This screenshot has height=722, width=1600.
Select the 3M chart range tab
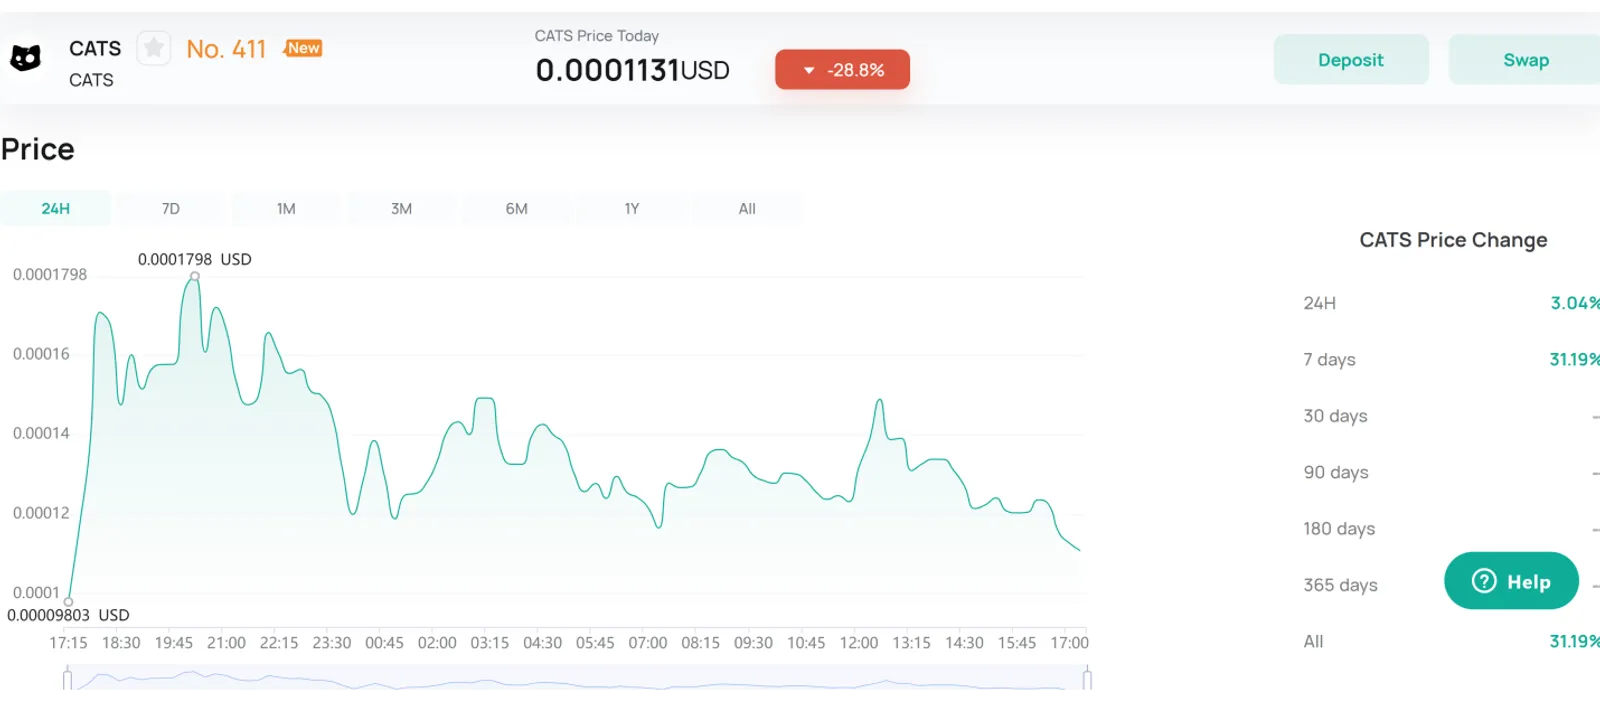[x=401, y=209]
